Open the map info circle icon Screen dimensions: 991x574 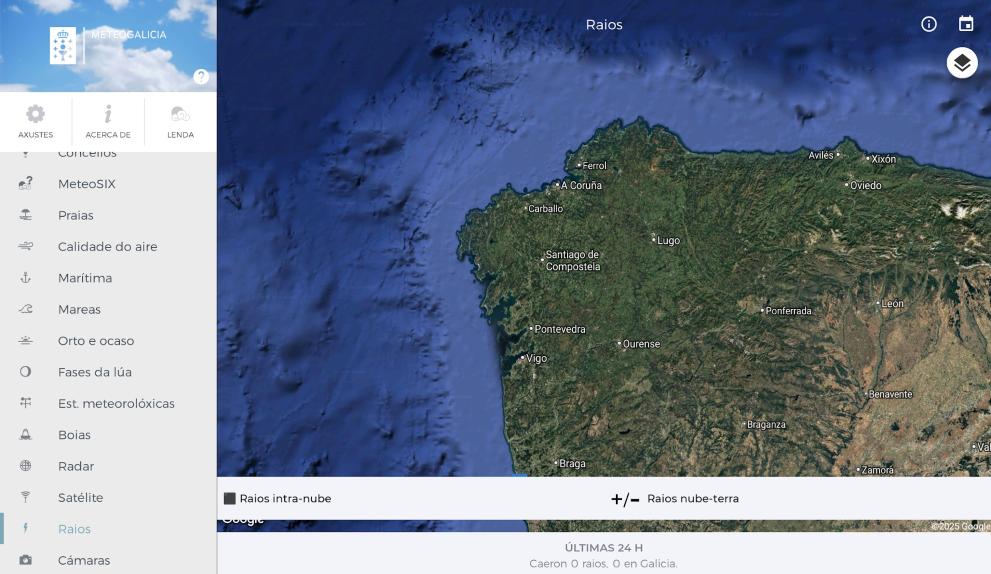(928, 24)
